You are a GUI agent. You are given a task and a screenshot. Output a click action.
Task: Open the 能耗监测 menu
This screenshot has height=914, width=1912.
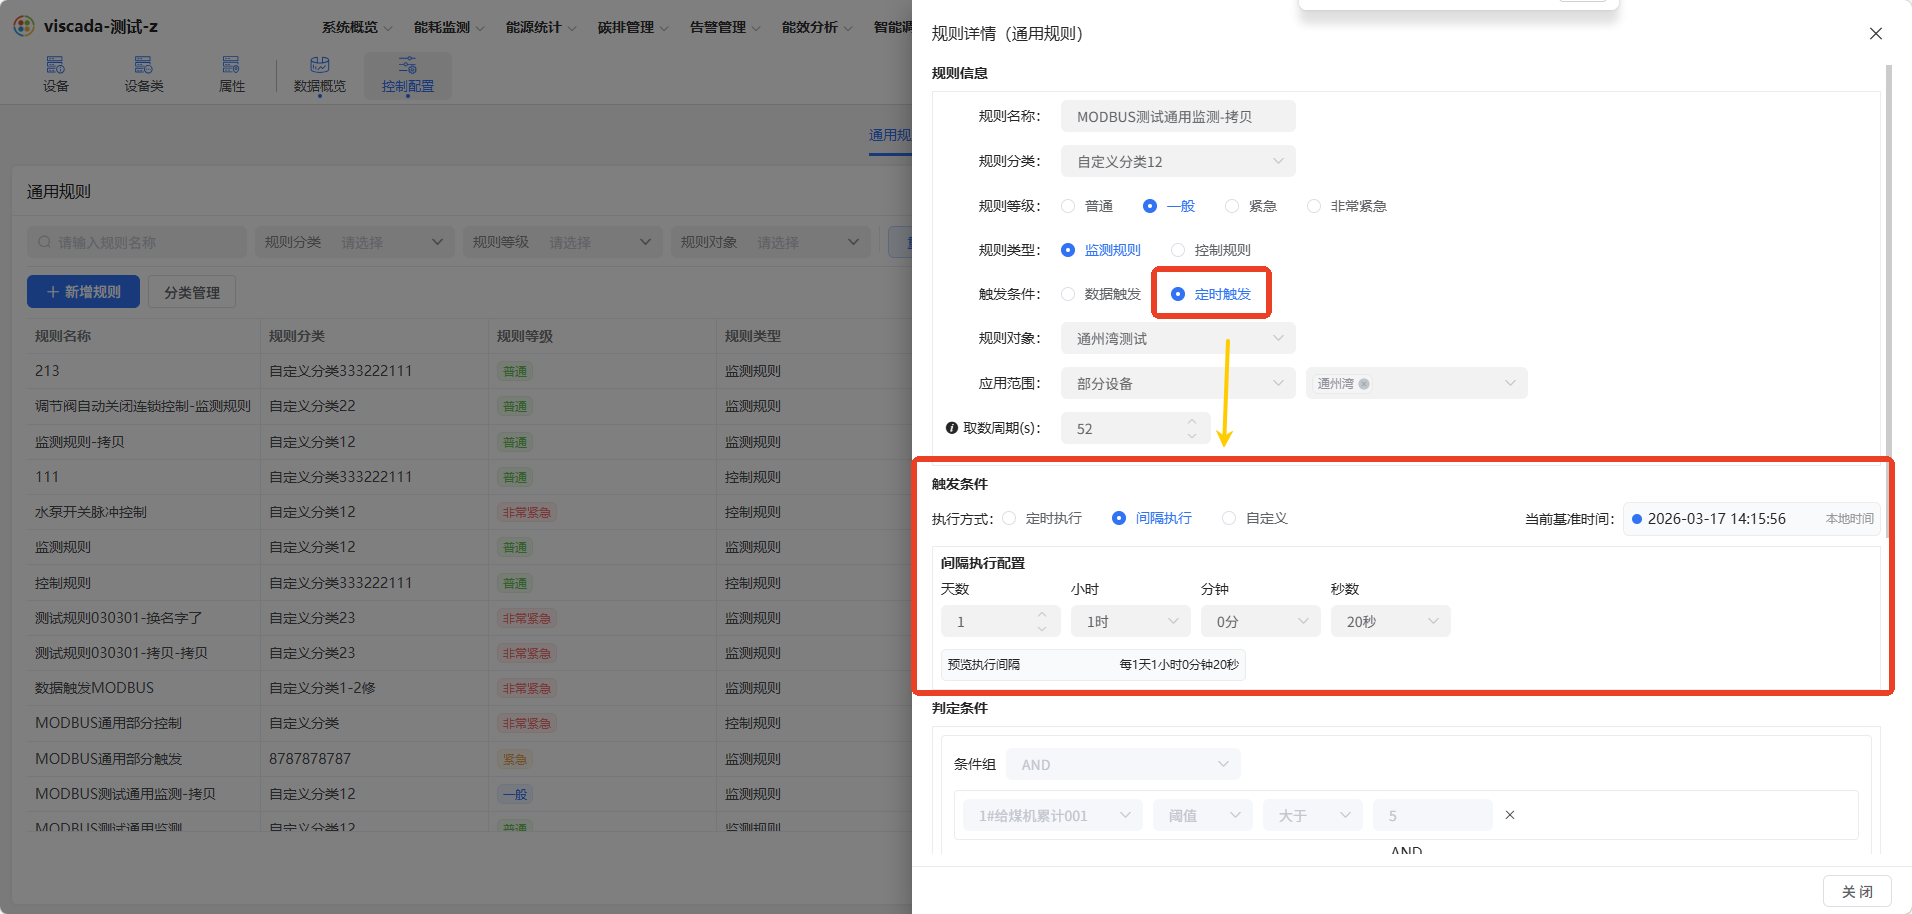point(449,27)
